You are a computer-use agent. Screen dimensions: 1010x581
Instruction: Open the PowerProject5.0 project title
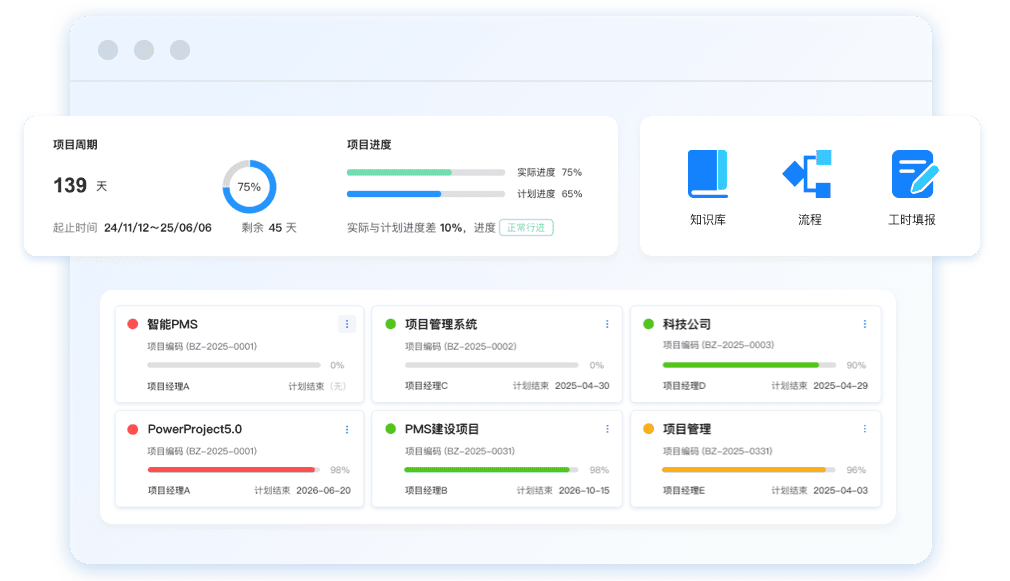[195, 429]
